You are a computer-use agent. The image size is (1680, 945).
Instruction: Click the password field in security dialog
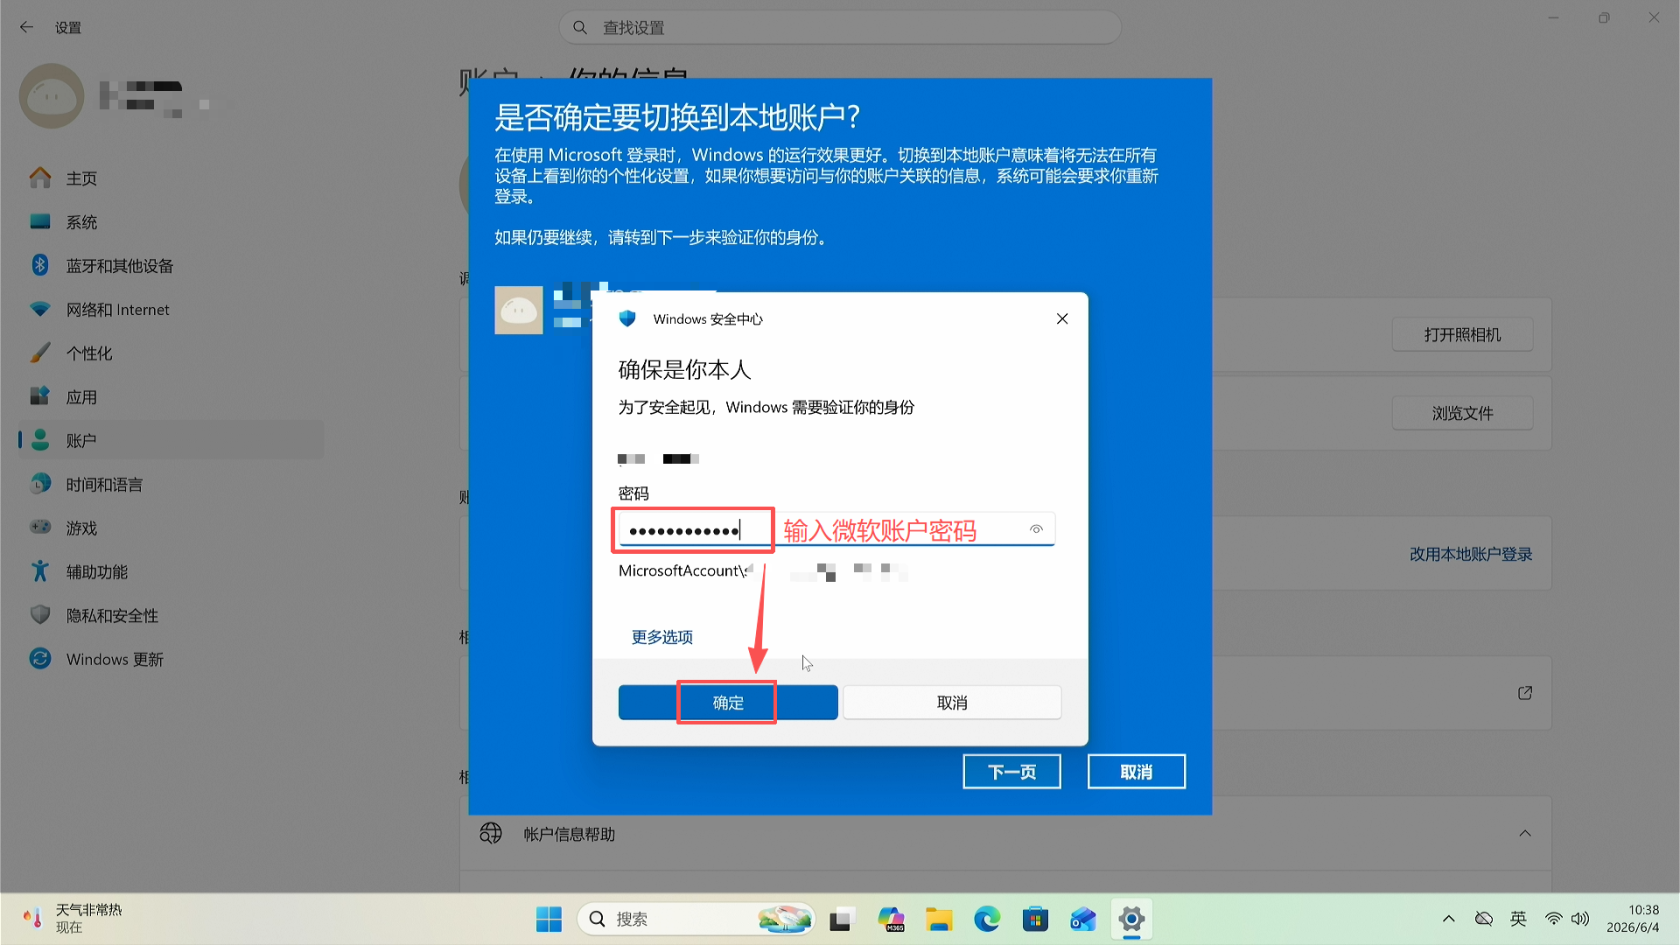point(836,530)
